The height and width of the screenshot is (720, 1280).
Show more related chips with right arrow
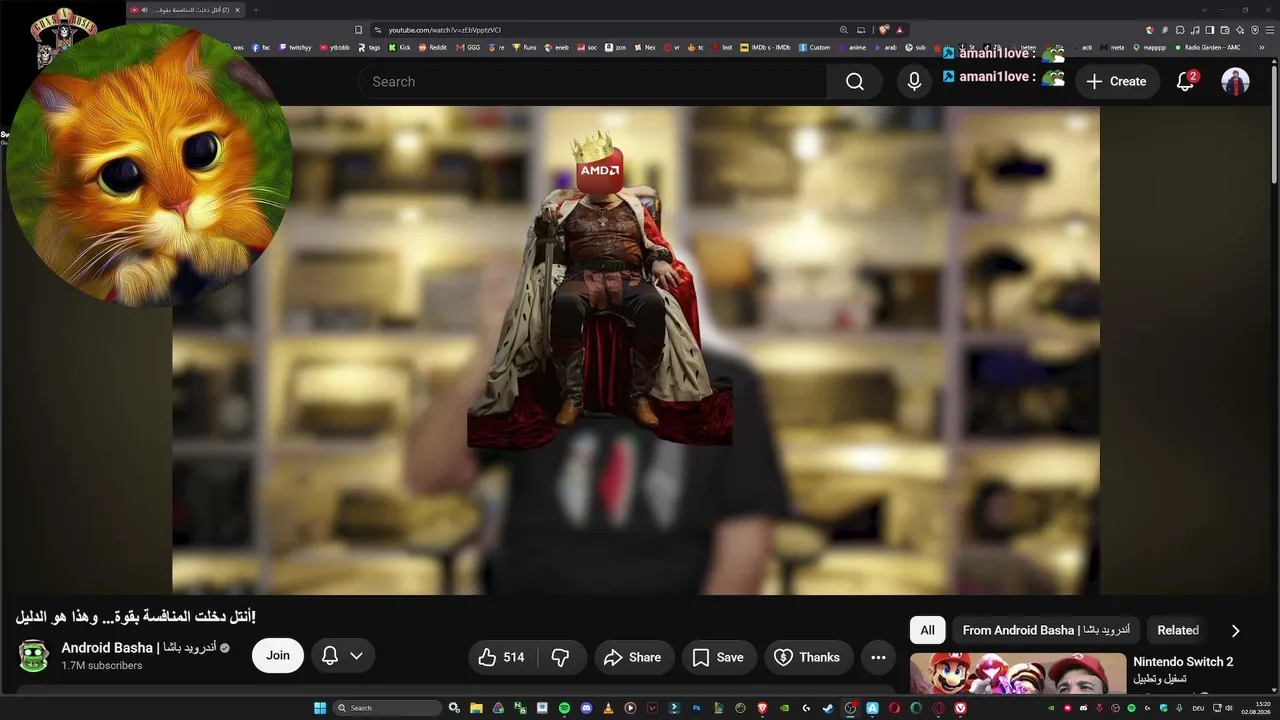[x=1235, y=631]
